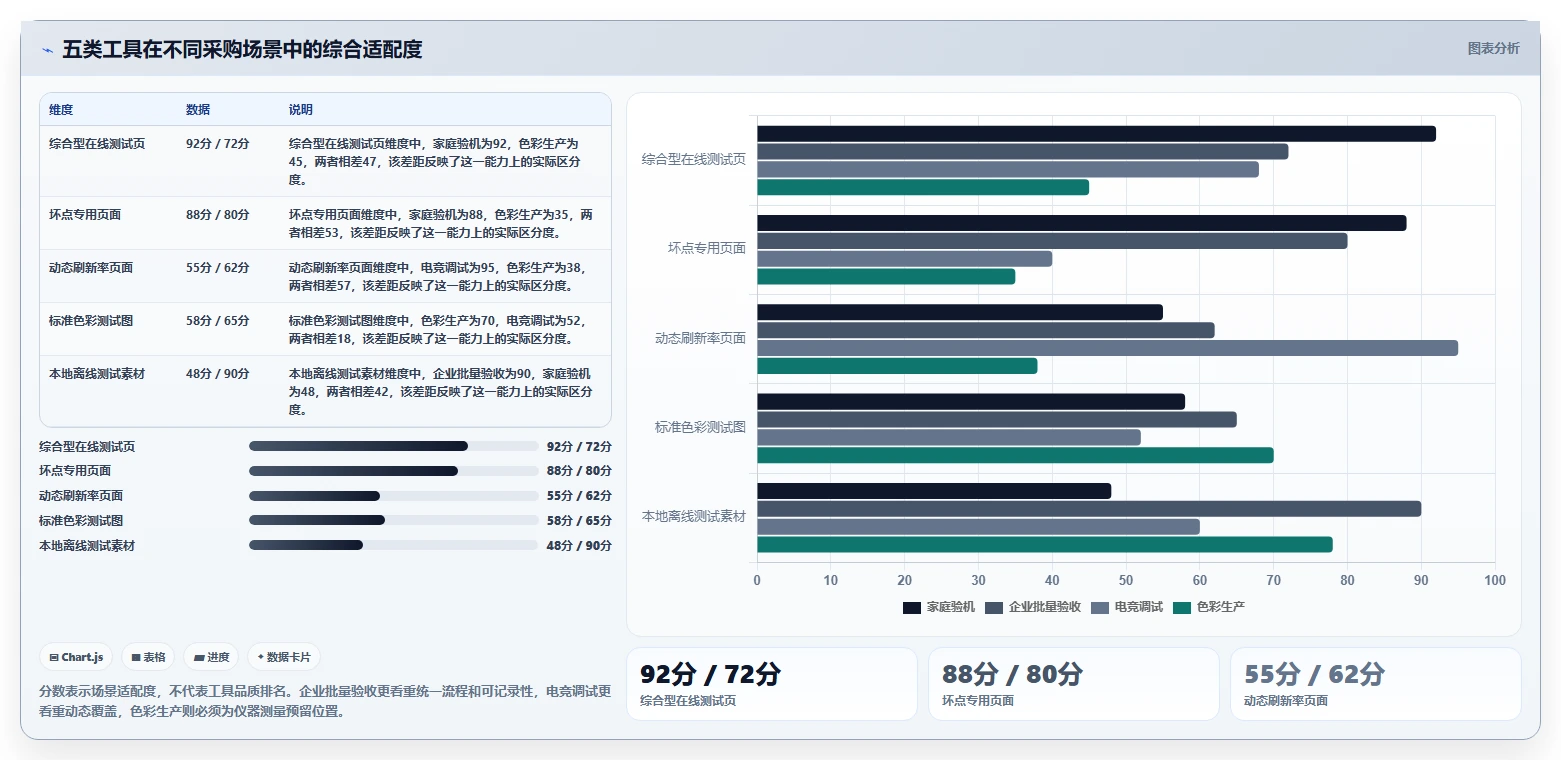Click the 坏点专用页面 progress bar
This screenshot has width=1561, height=760.
[394, 471]
